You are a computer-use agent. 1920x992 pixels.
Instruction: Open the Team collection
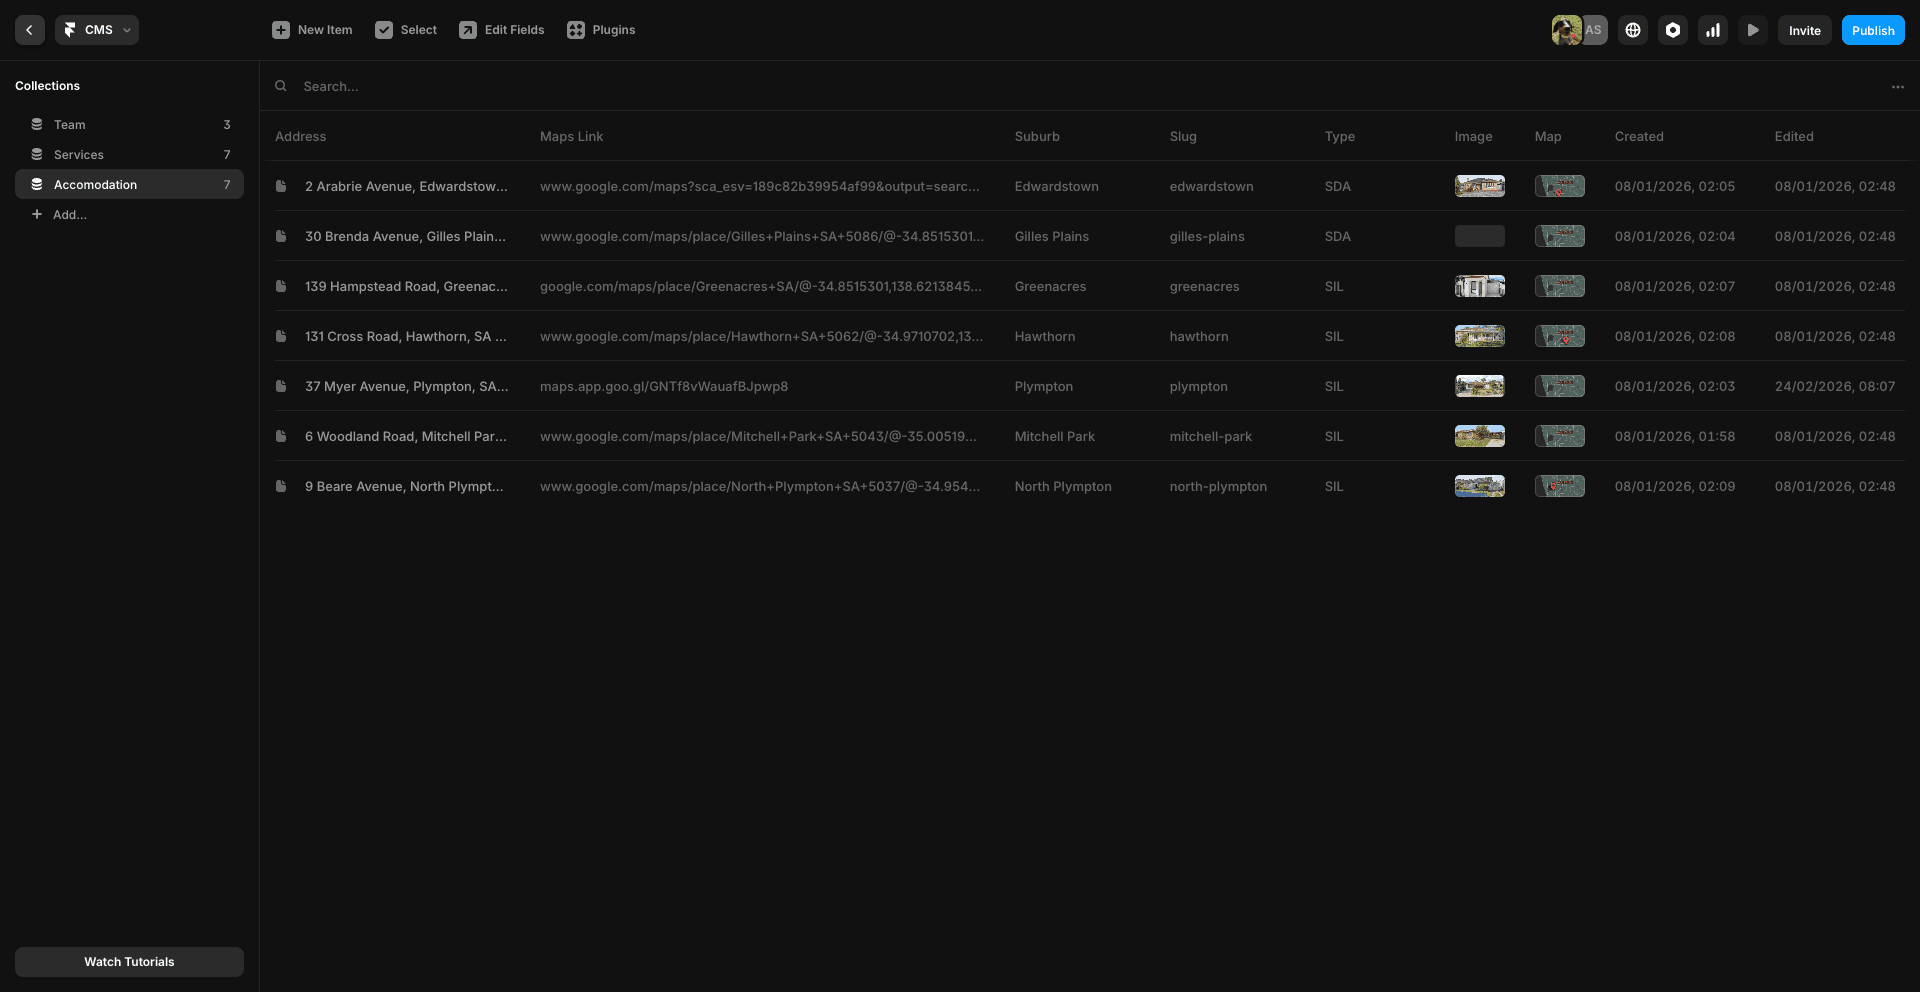point(70,124)
